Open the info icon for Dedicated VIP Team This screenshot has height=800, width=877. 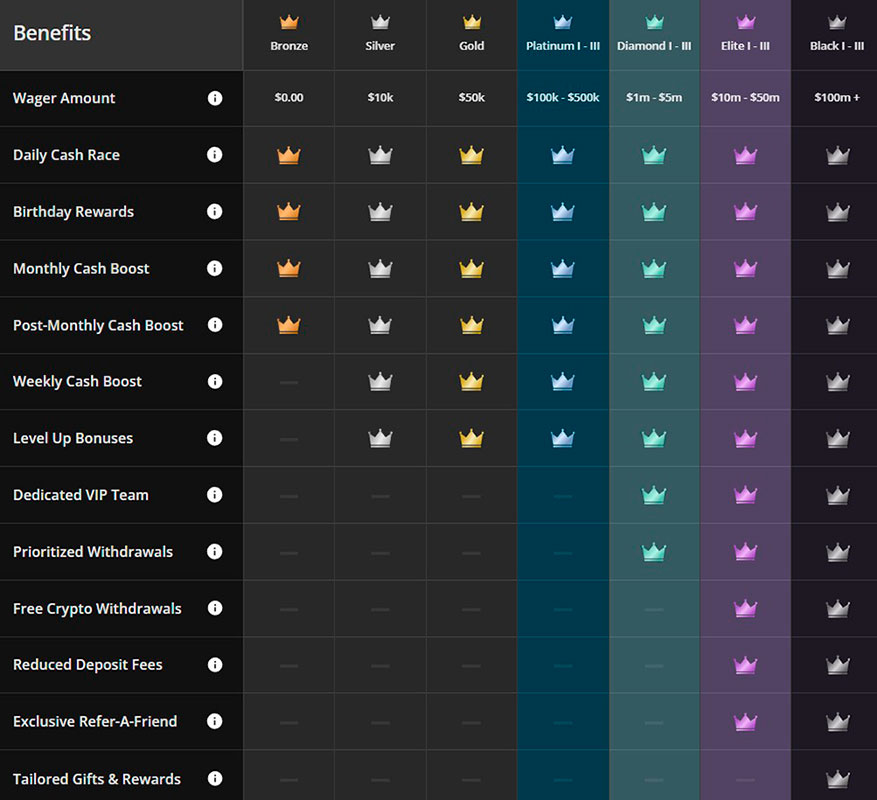pos(214,495)
